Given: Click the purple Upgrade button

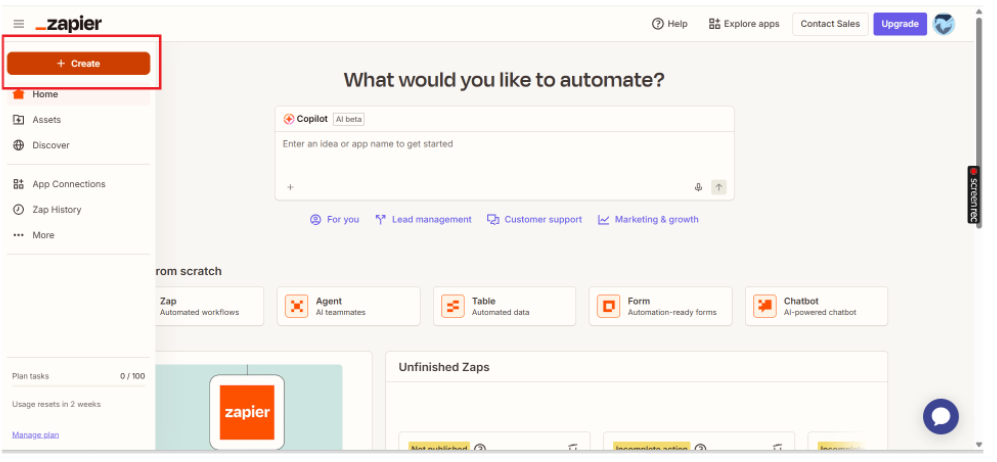Looking at the screenshot, I should (899, 24).
